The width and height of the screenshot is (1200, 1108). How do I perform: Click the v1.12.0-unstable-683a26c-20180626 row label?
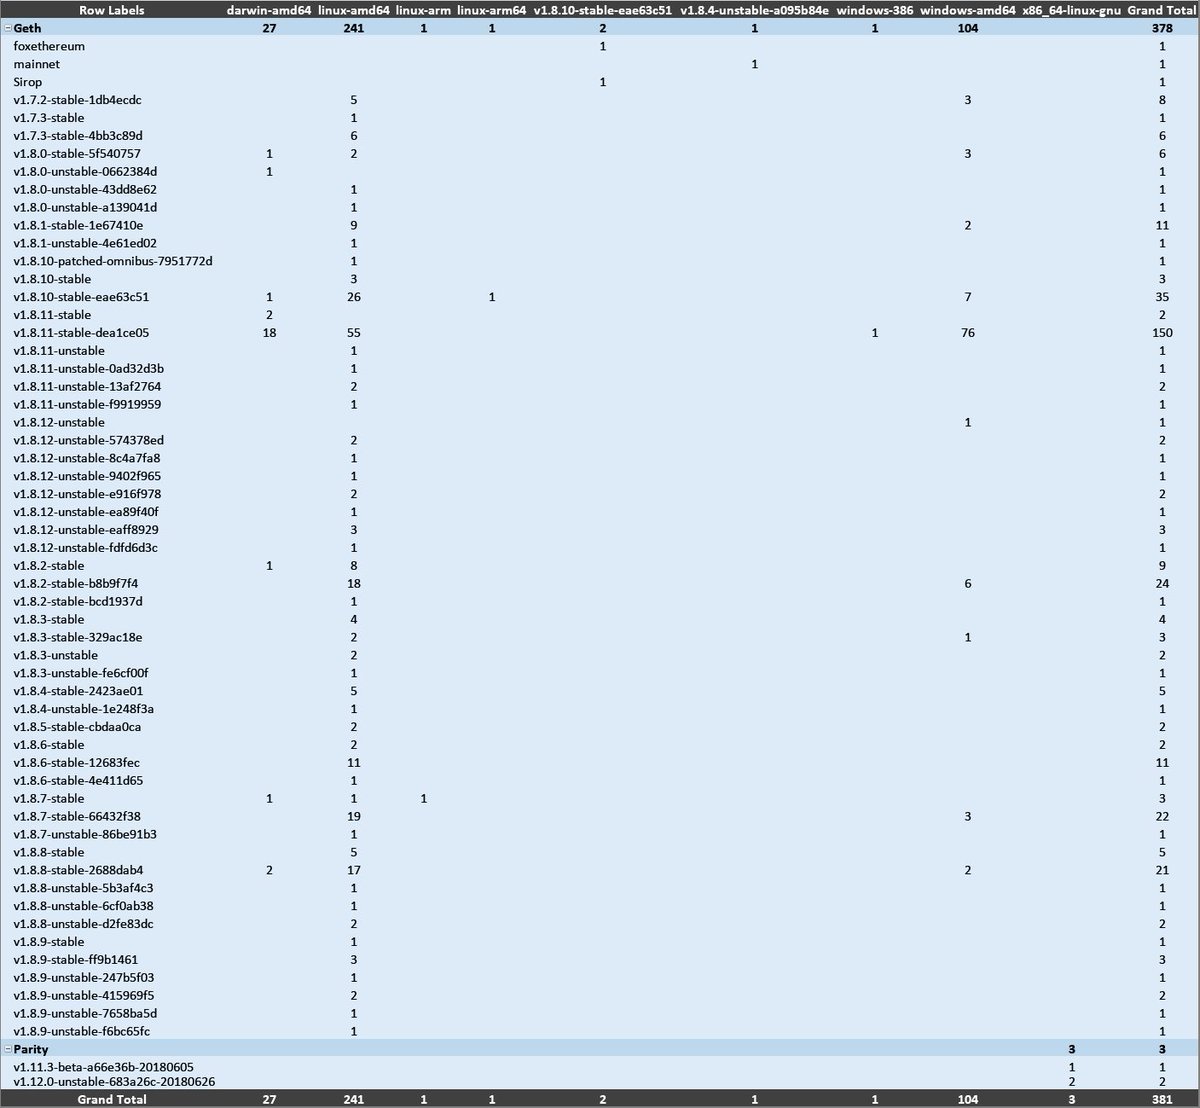click(114, 1082)
